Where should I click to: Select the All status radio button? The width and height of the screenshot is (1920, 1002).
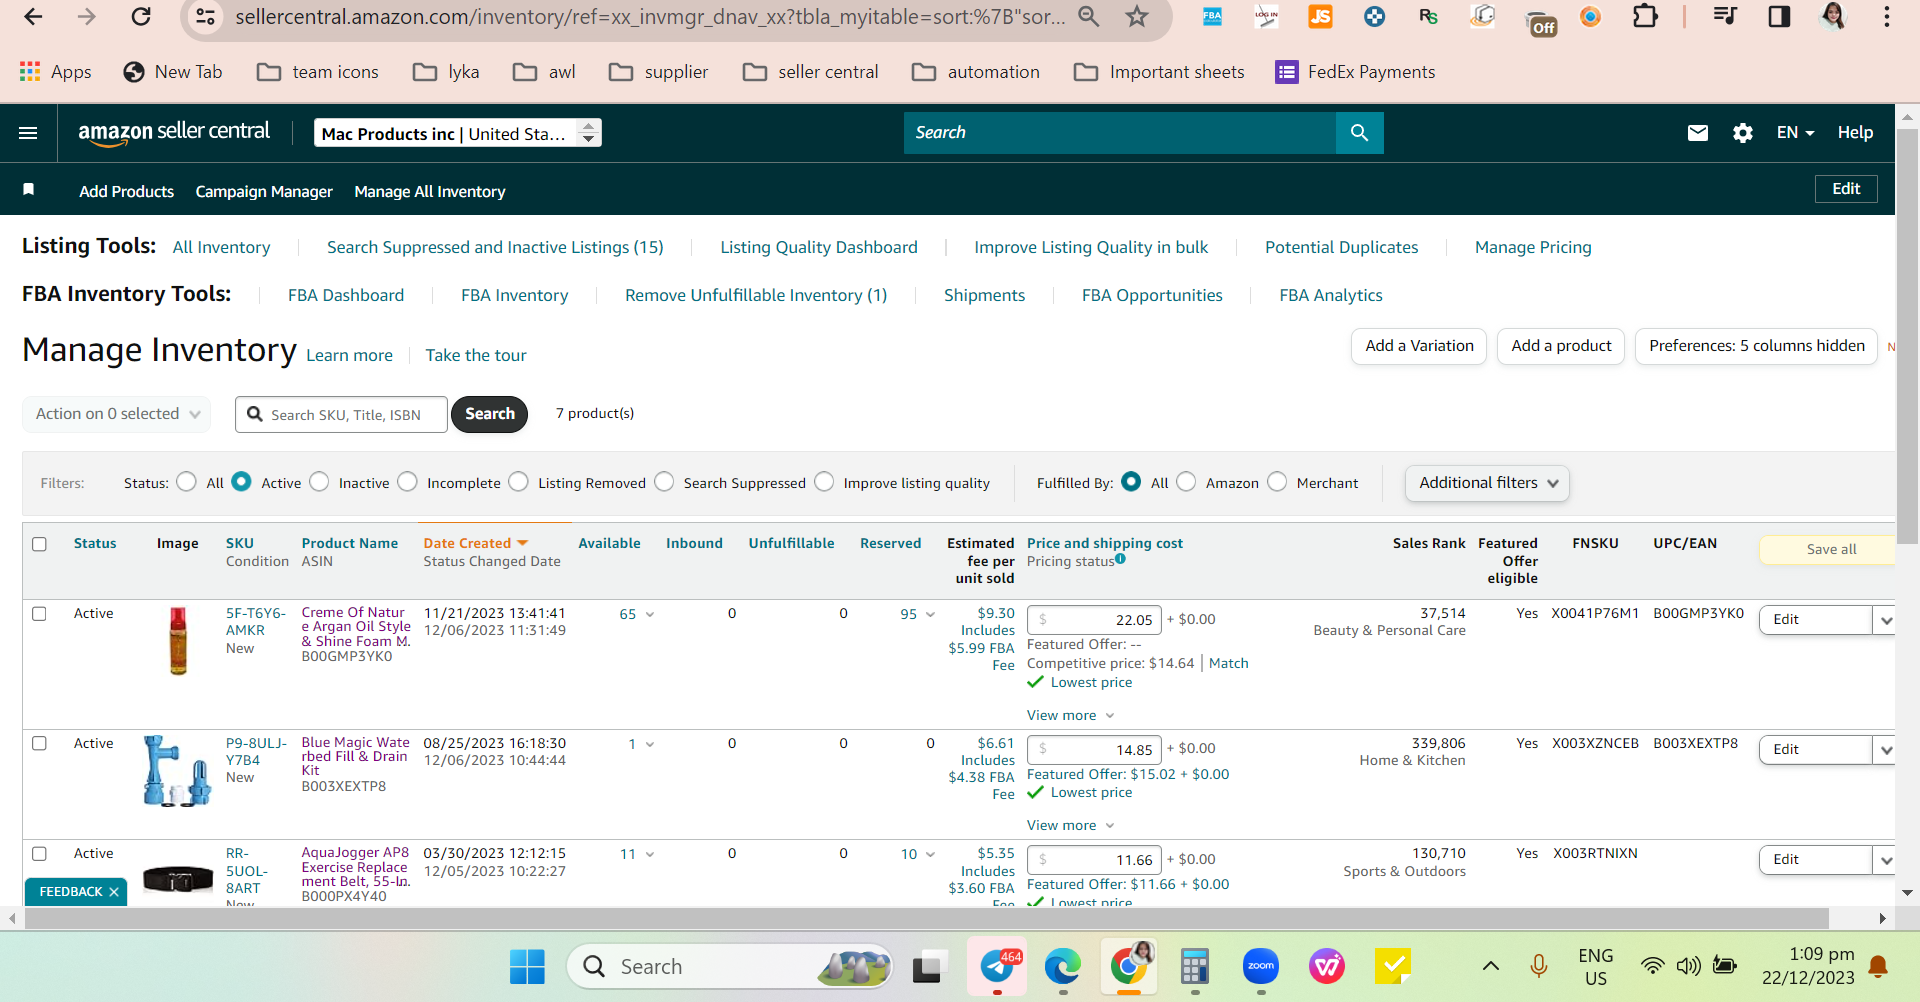[187, 482]
